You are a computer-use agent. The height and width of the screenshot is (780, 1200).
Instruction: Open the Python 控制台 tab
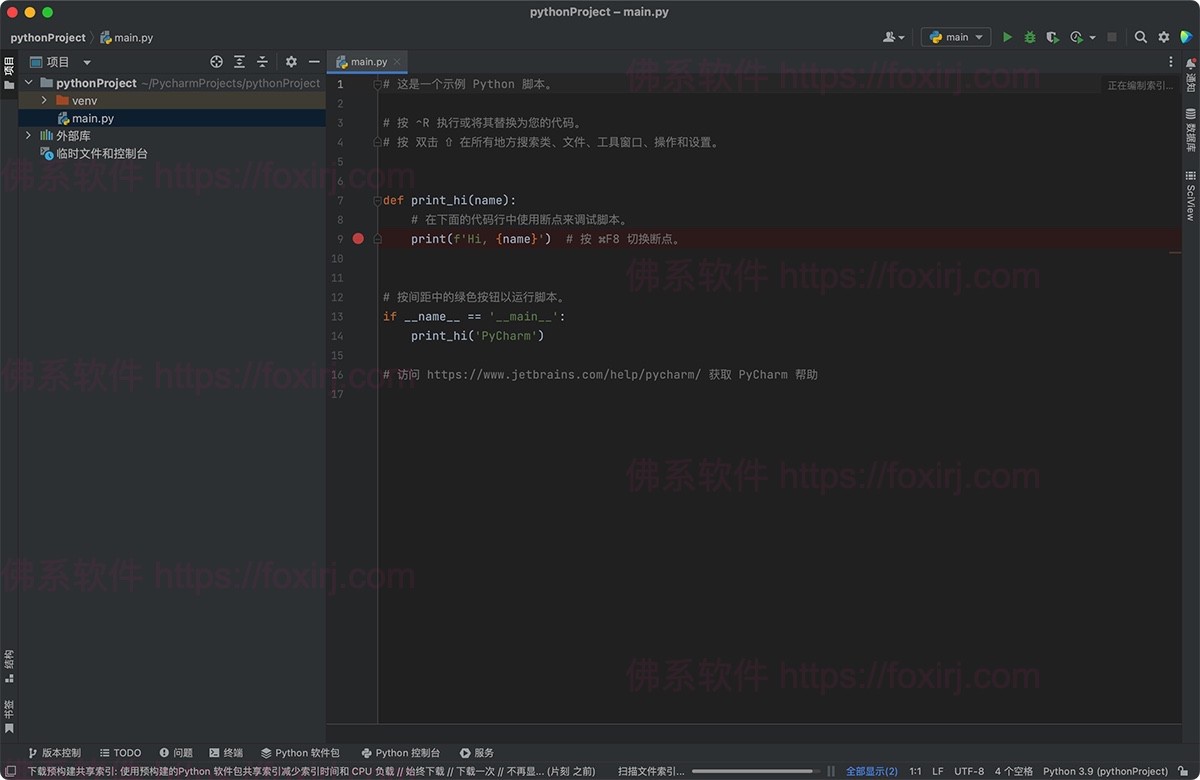[401, 752]
